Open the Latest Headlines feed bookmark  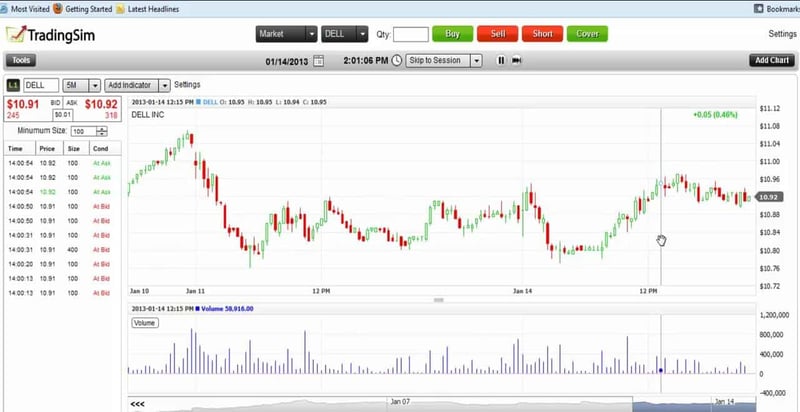coord(147,9)
